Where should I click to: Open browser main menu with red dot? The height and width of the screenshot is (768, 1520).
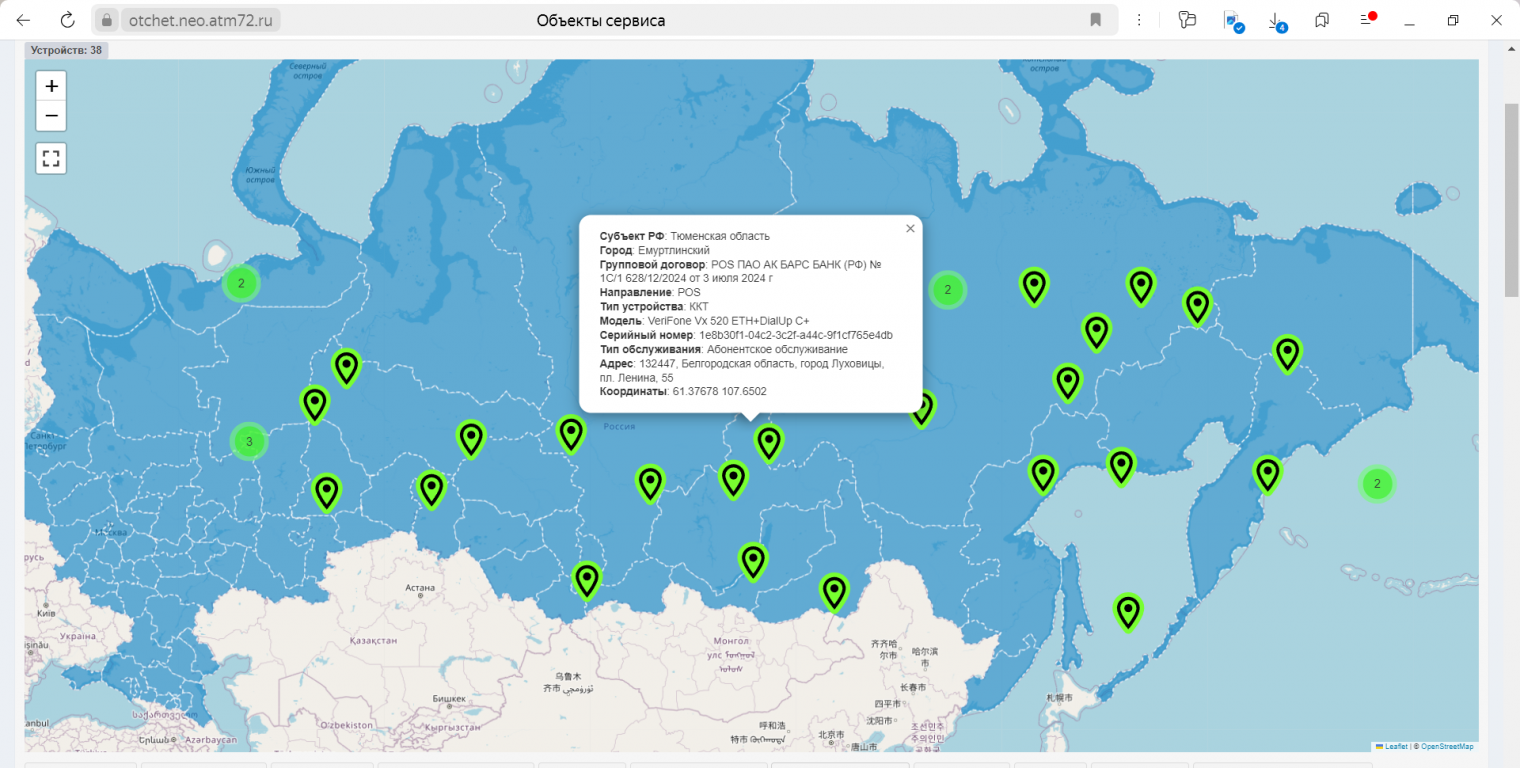tap(1367, 20)
